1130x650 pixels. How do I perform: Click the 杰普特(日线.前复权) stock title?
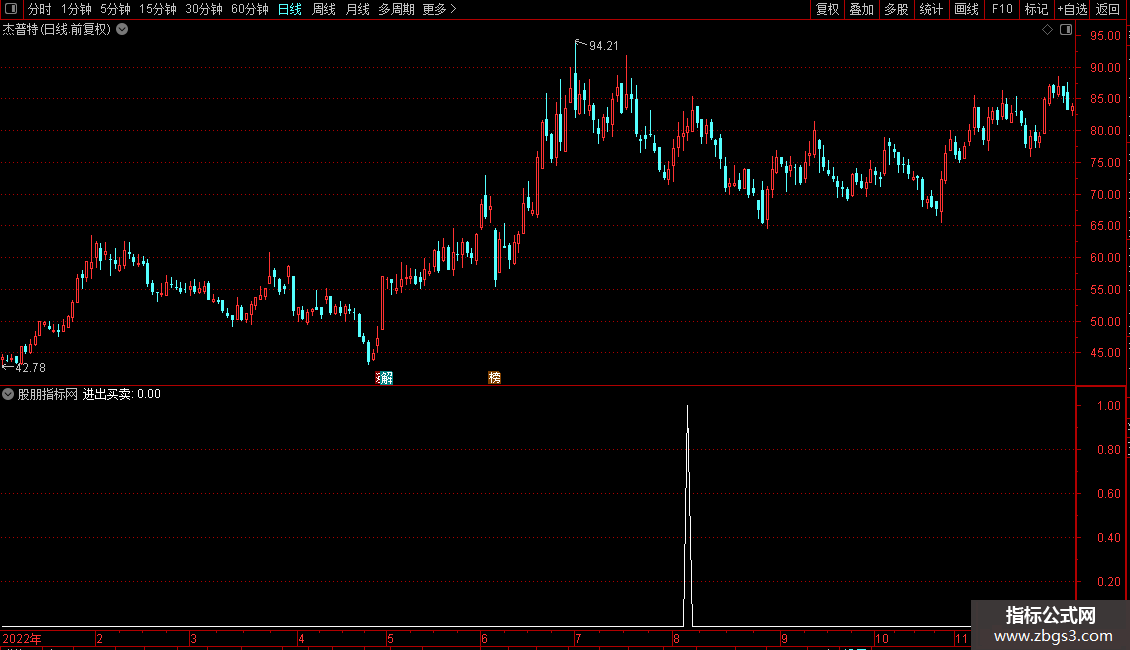[x=57, y=30]
